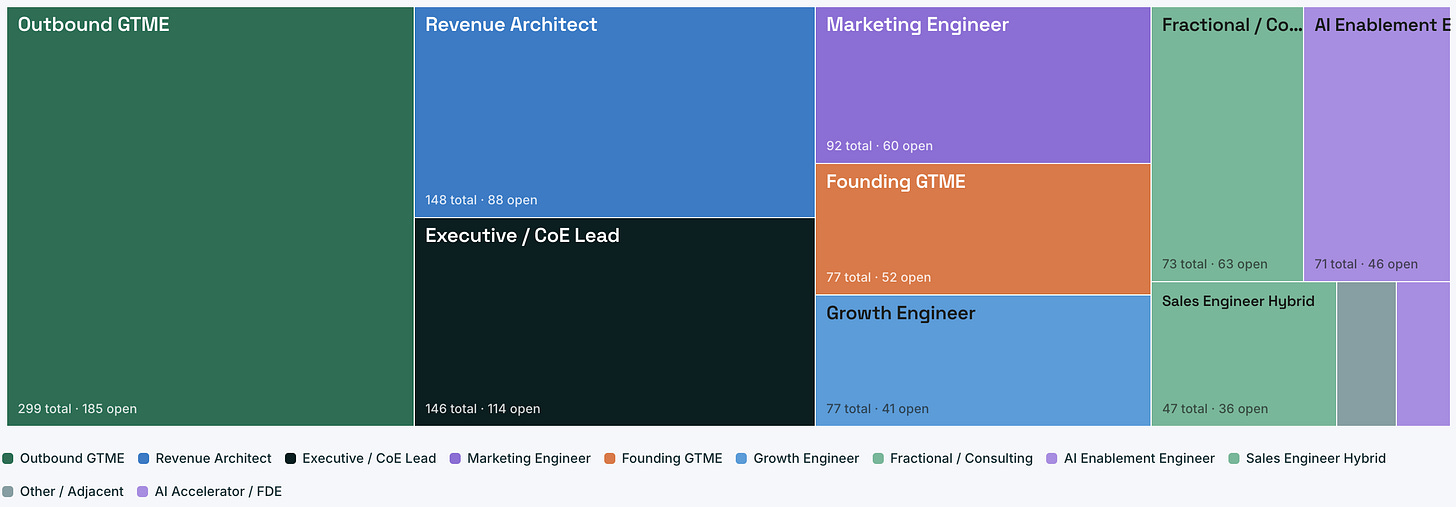Image resolution: width=1456 pixels, height=507 pixels.
Task: Click Fractional / Consulting legend label
Action: pos(961,459)
